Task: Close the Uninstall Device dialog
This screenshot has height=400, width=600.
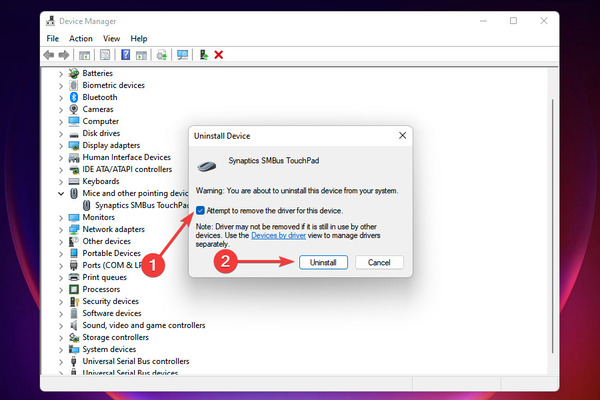Action: click(403, 136)
